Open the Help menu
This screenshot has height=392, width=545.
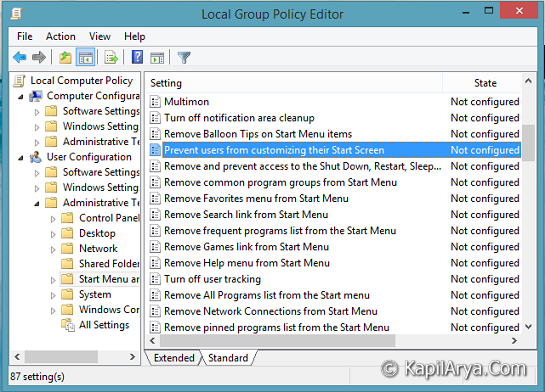coord(135,36)
